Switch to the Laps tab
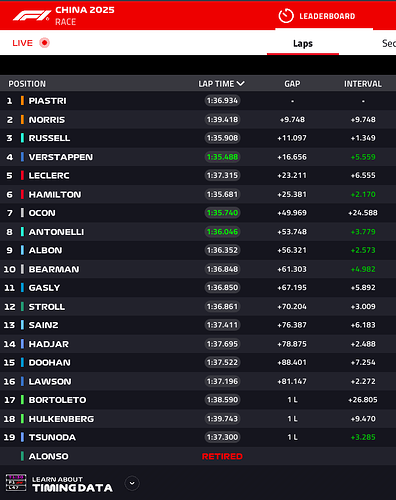 click(303, 43)
